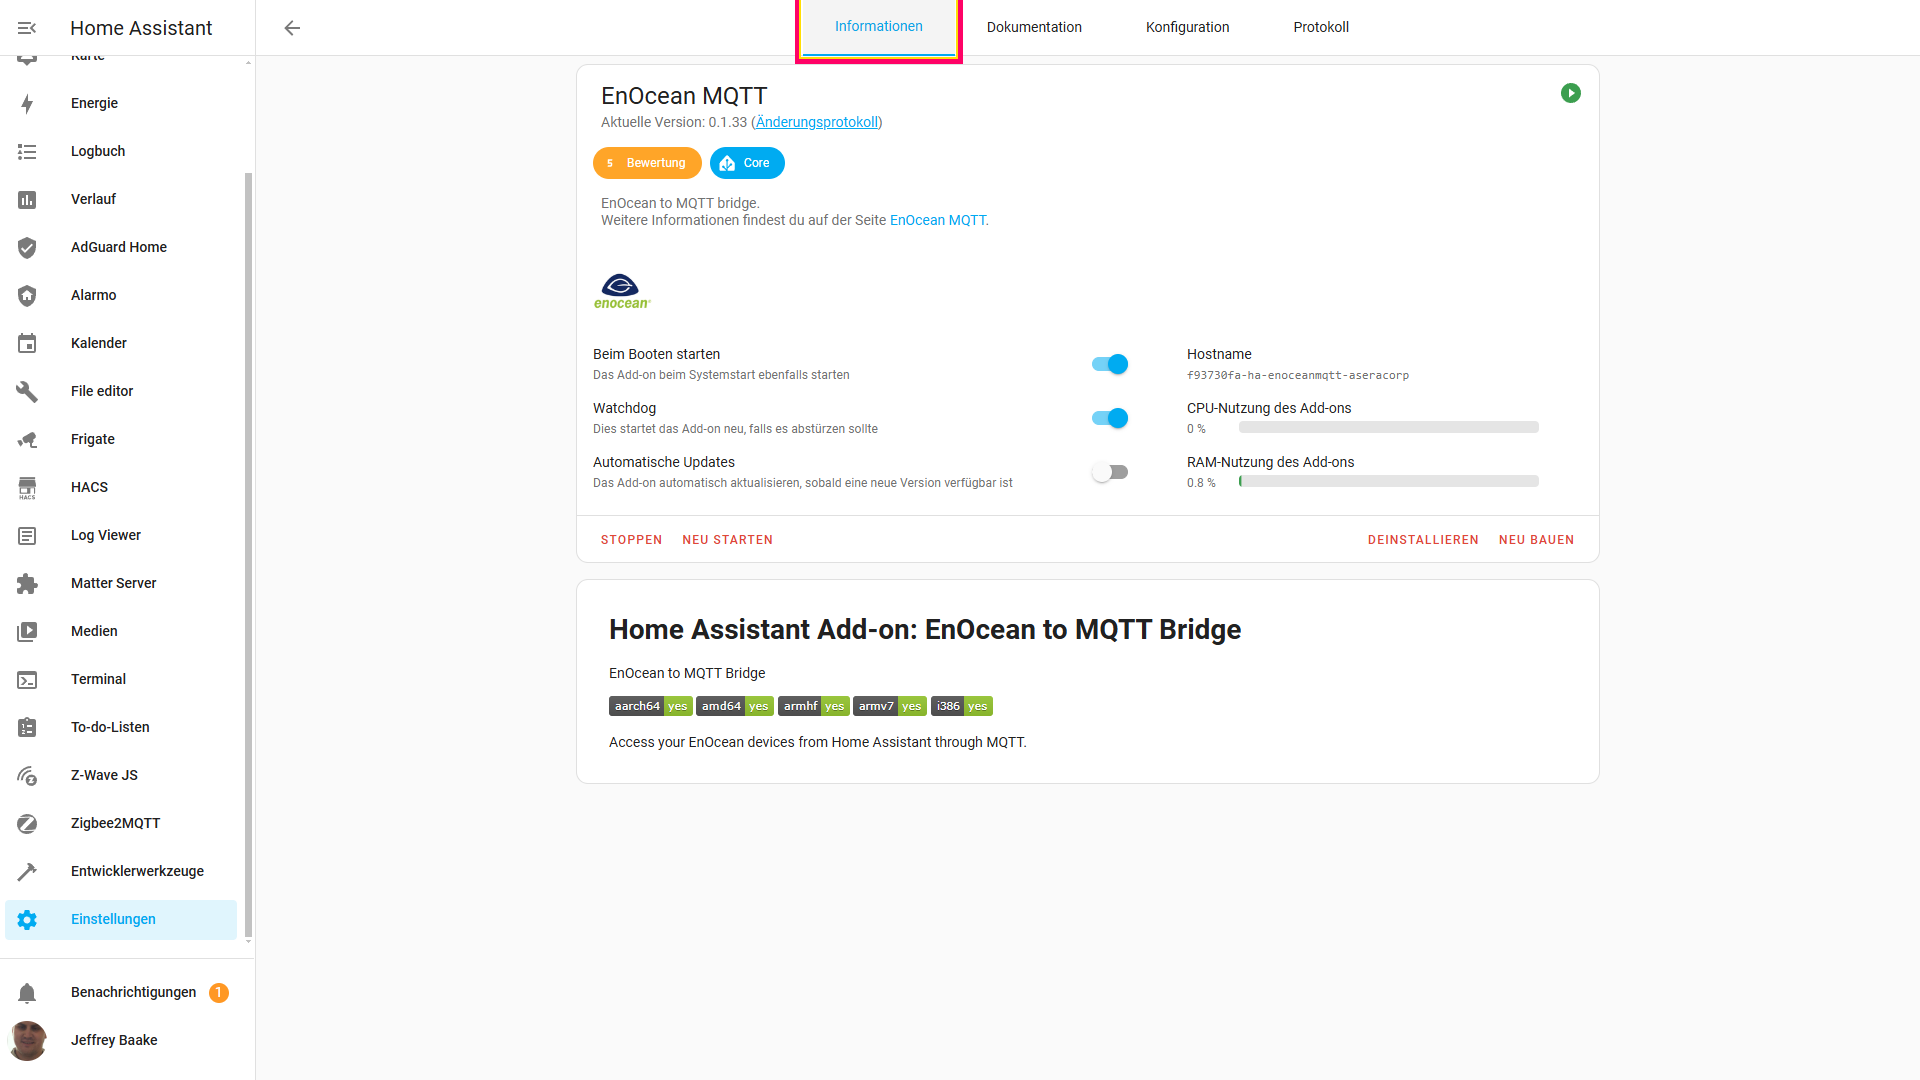Click the Zigbee2MQTT sidebar label
The height and width of the screenshot is (1080, 1920).
115,823
